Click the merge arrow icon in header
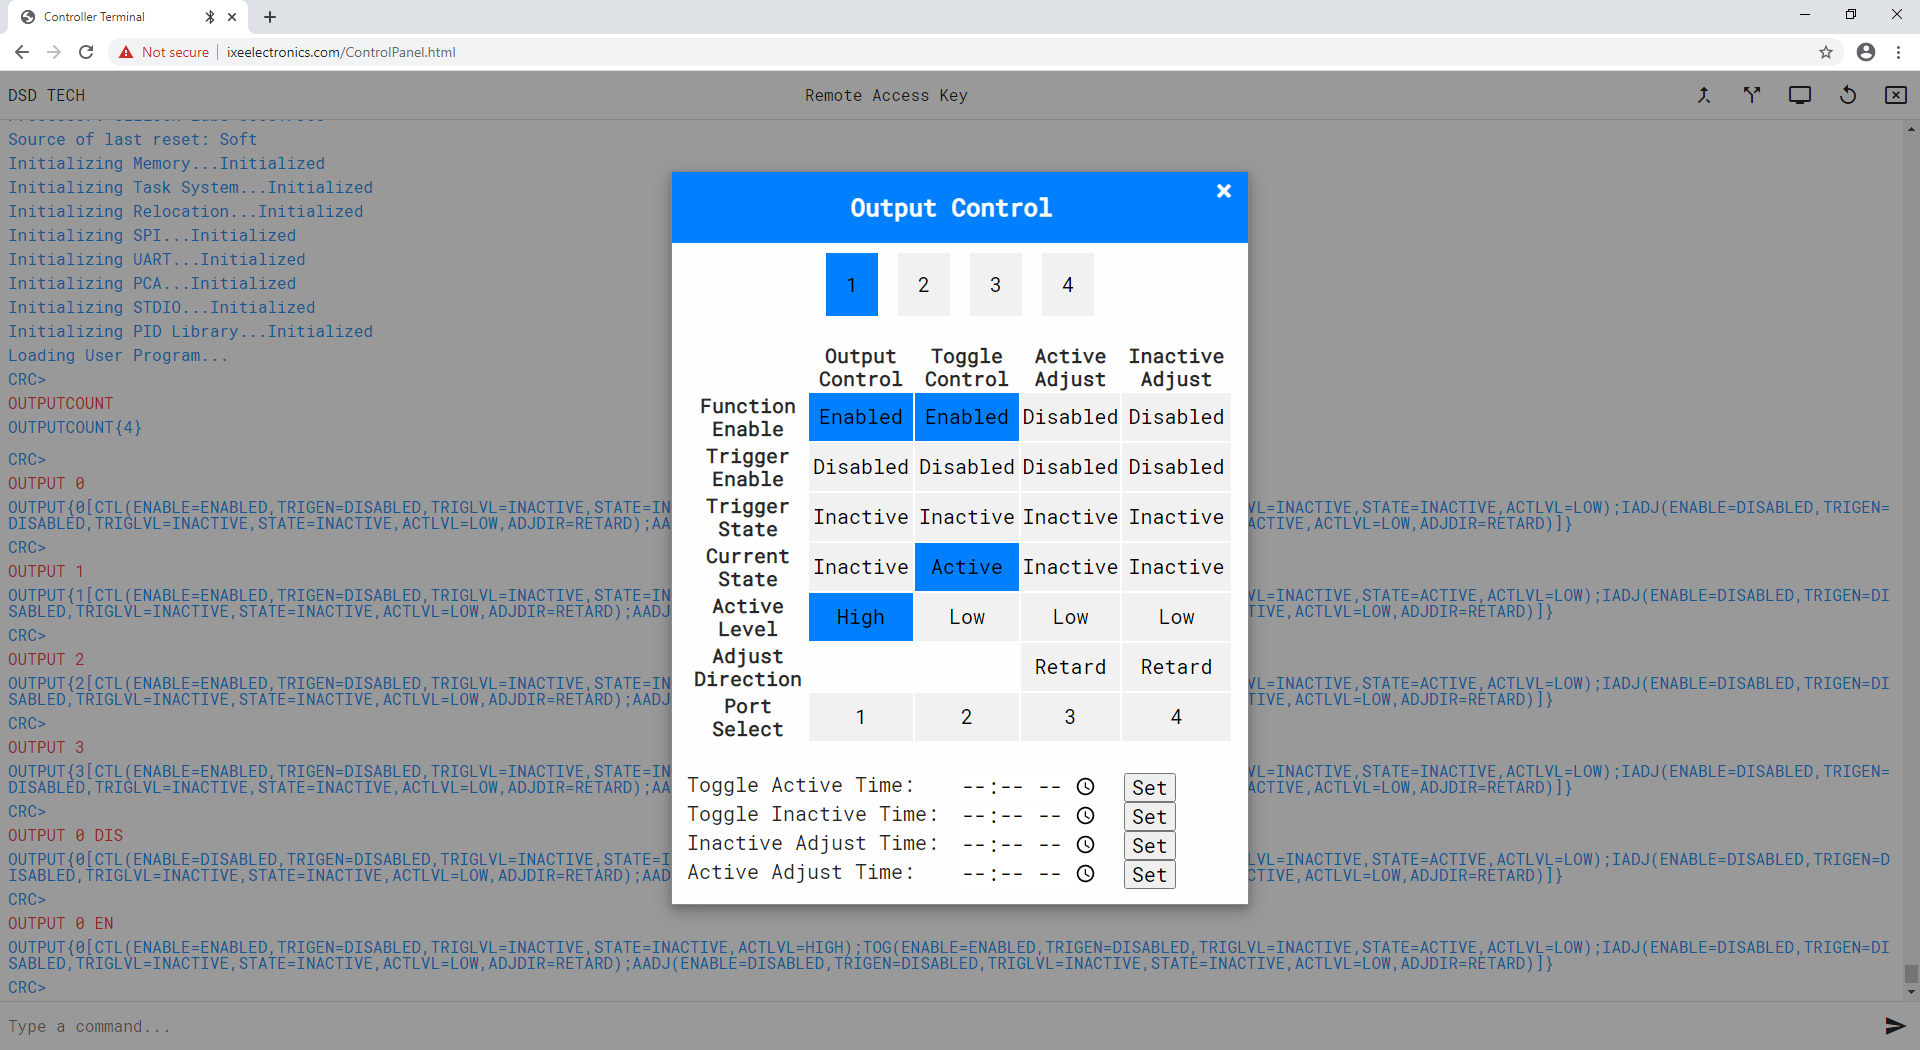The height and width of the screenshot is (1050, 1920). [1704, 95]
